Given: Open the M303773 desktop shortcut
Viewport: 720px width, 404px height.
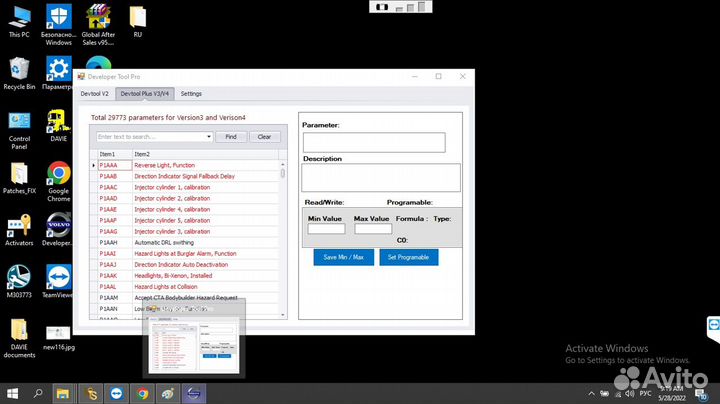Looking at the screenshot, I should [19, 282].
